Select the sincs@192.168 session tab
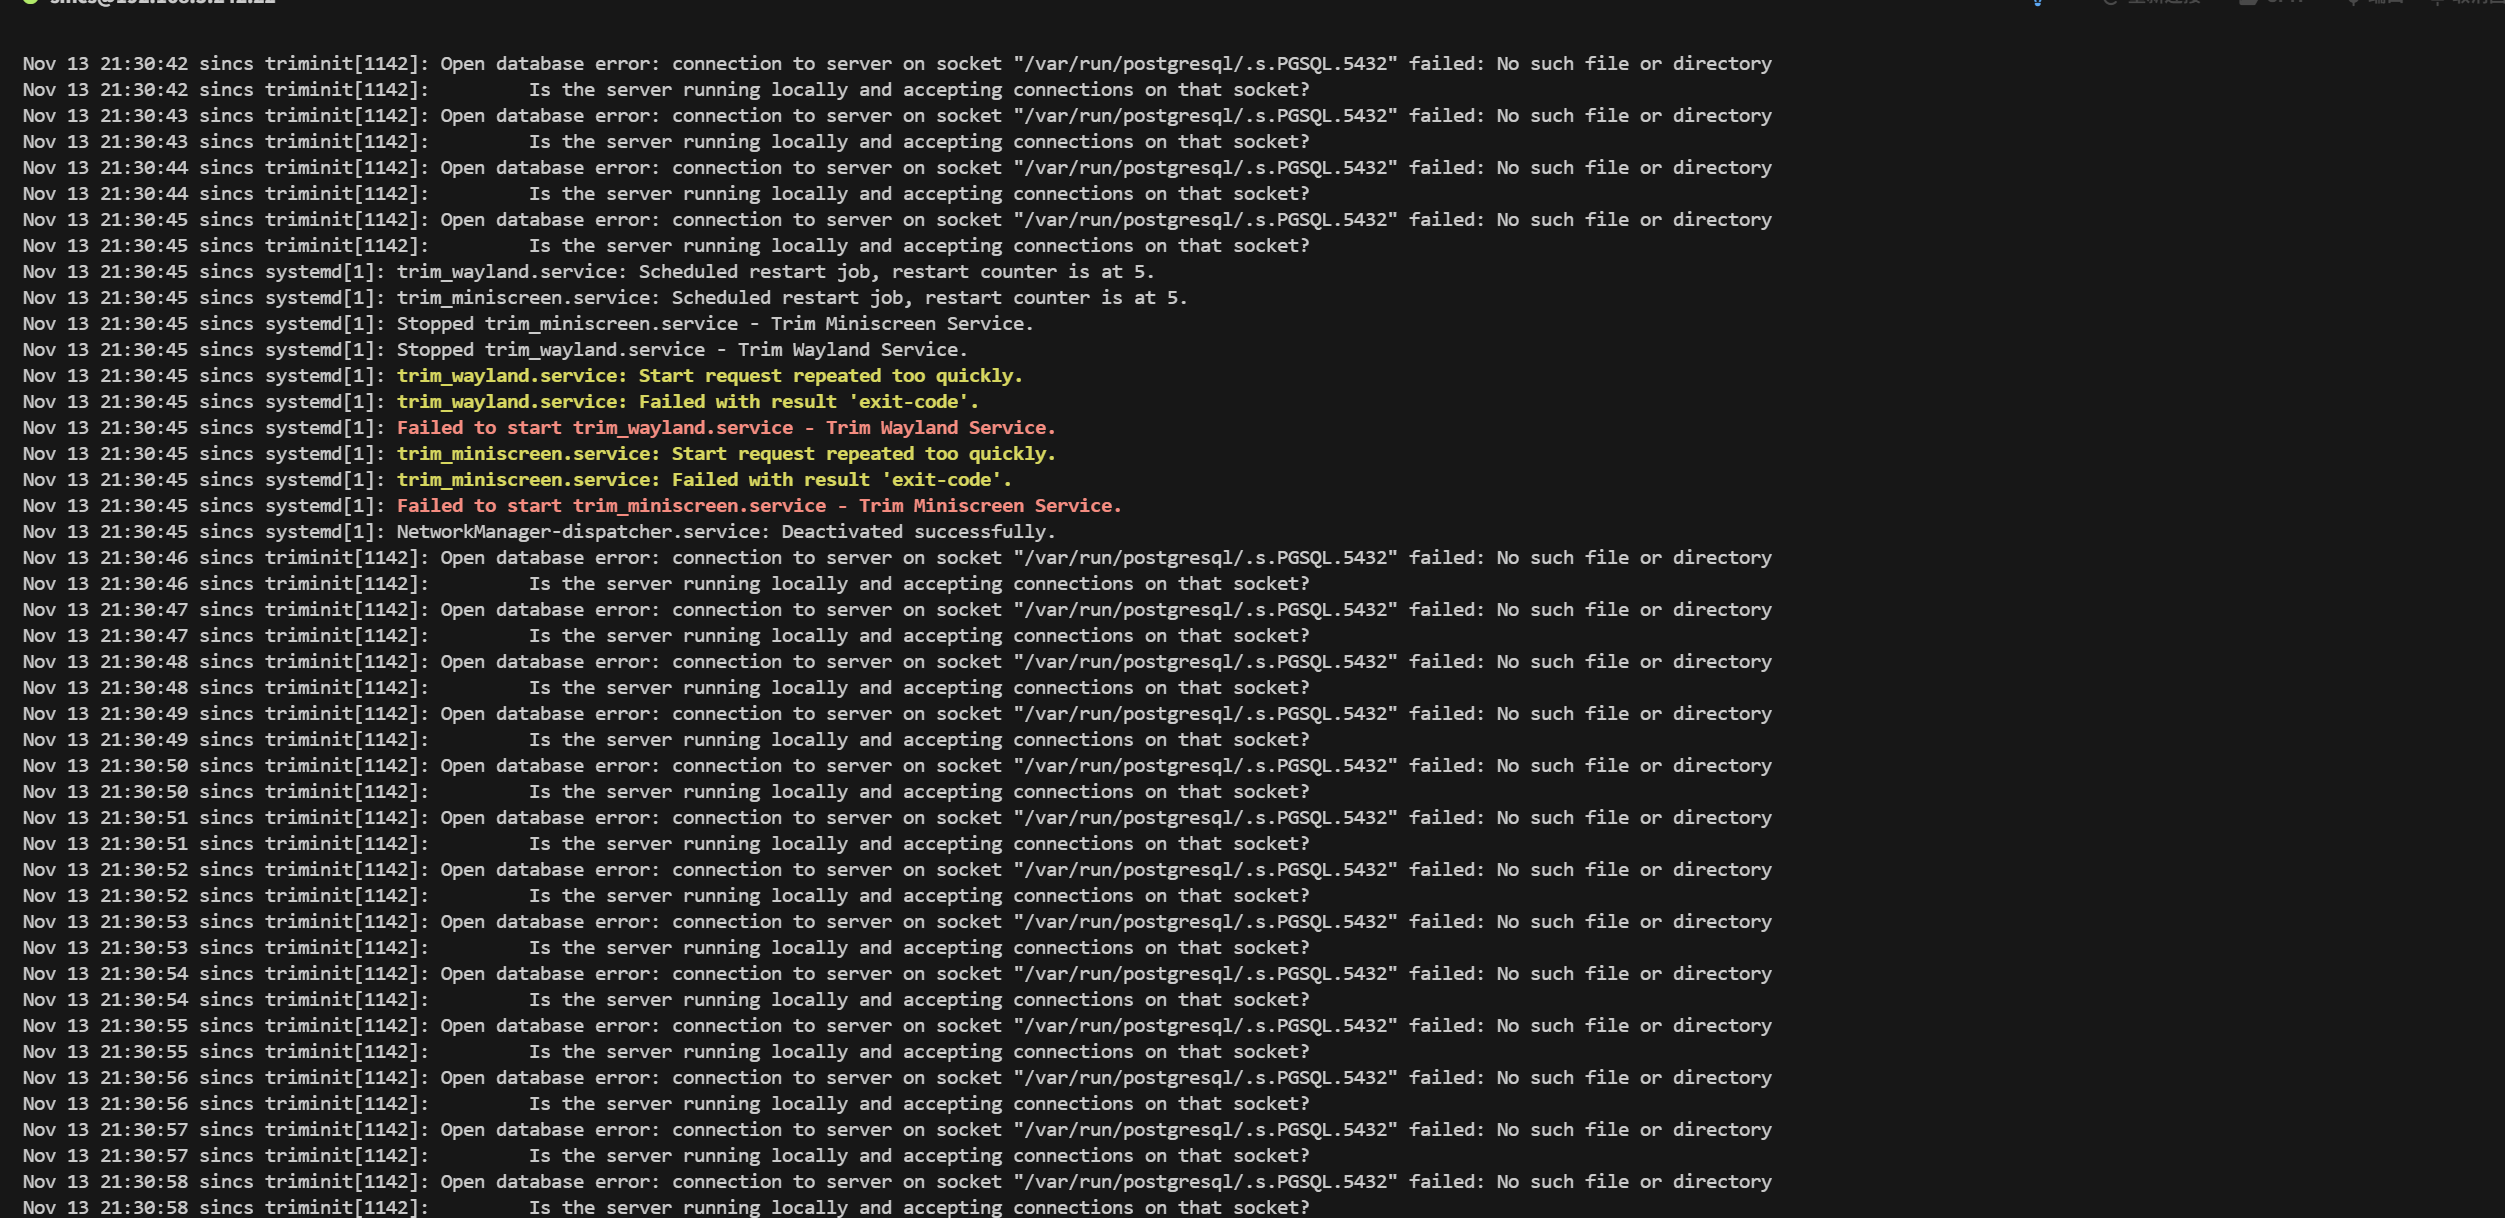Viewport: 2505px width, 1218px height. 160,2
